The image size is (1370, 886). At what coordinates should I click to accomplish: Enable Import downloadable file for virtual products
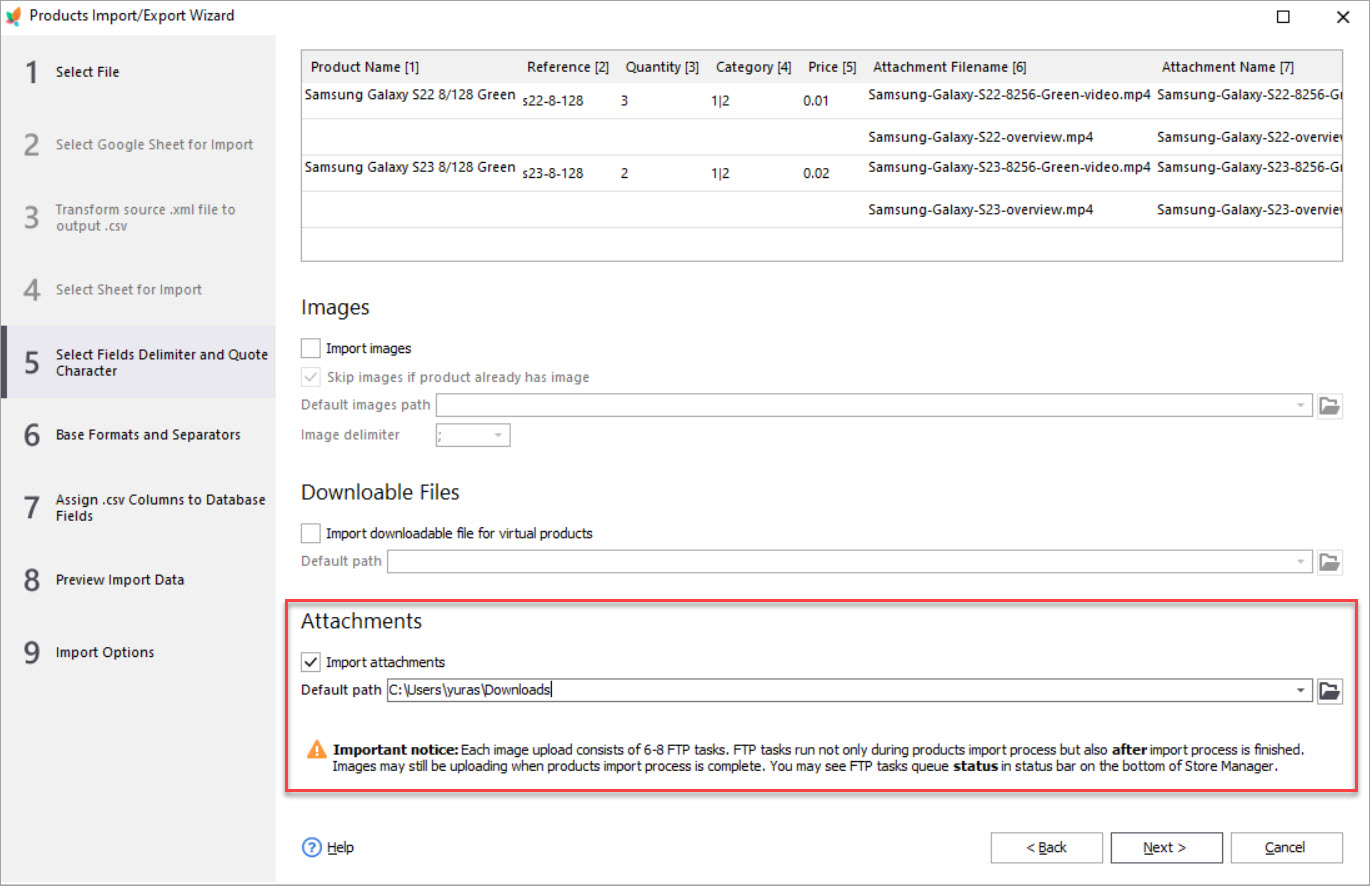311,533
